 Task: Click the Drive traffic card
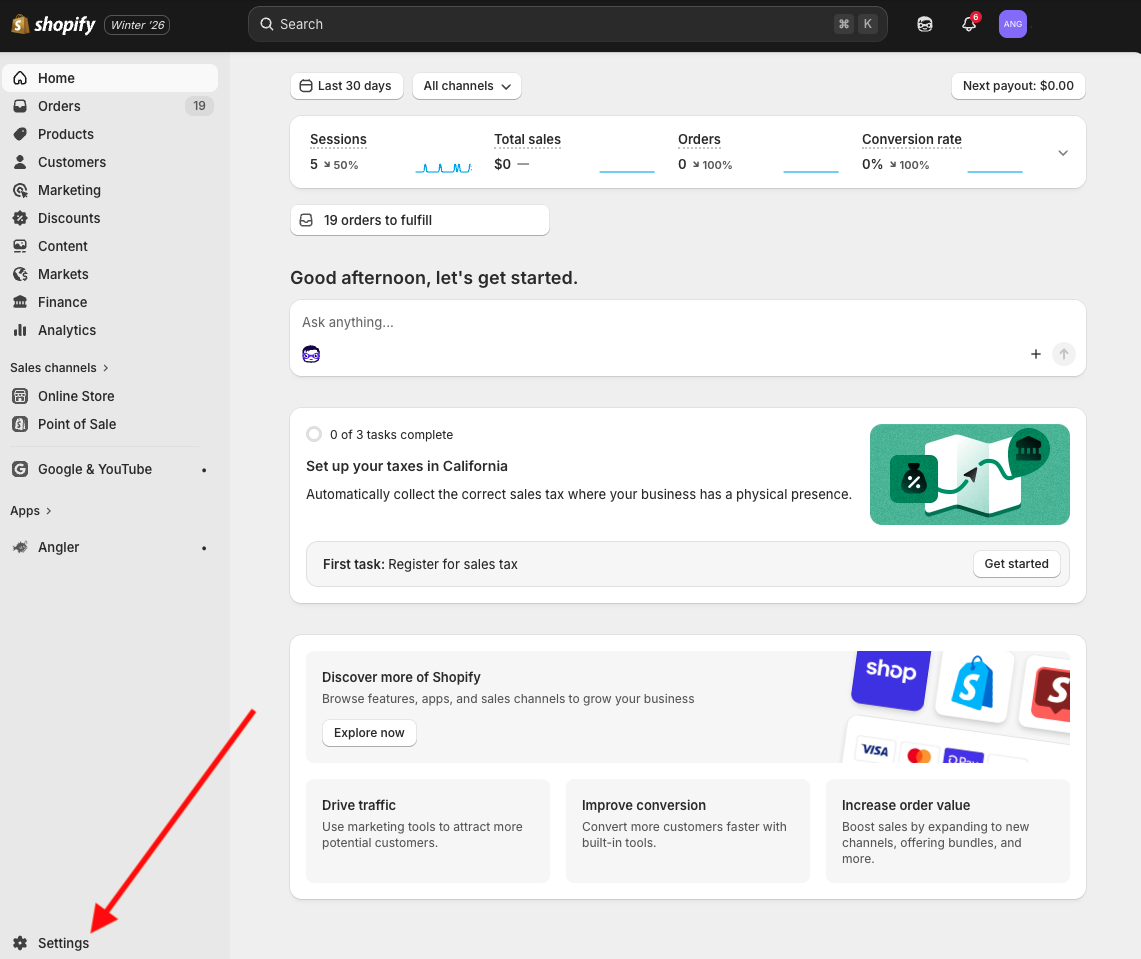pyautogui.click(x=428, y=831)
